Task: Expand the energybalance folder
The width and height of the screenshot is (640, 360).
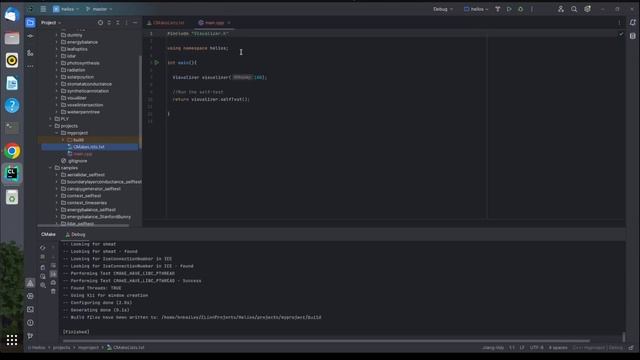Action: coord(57,42)
